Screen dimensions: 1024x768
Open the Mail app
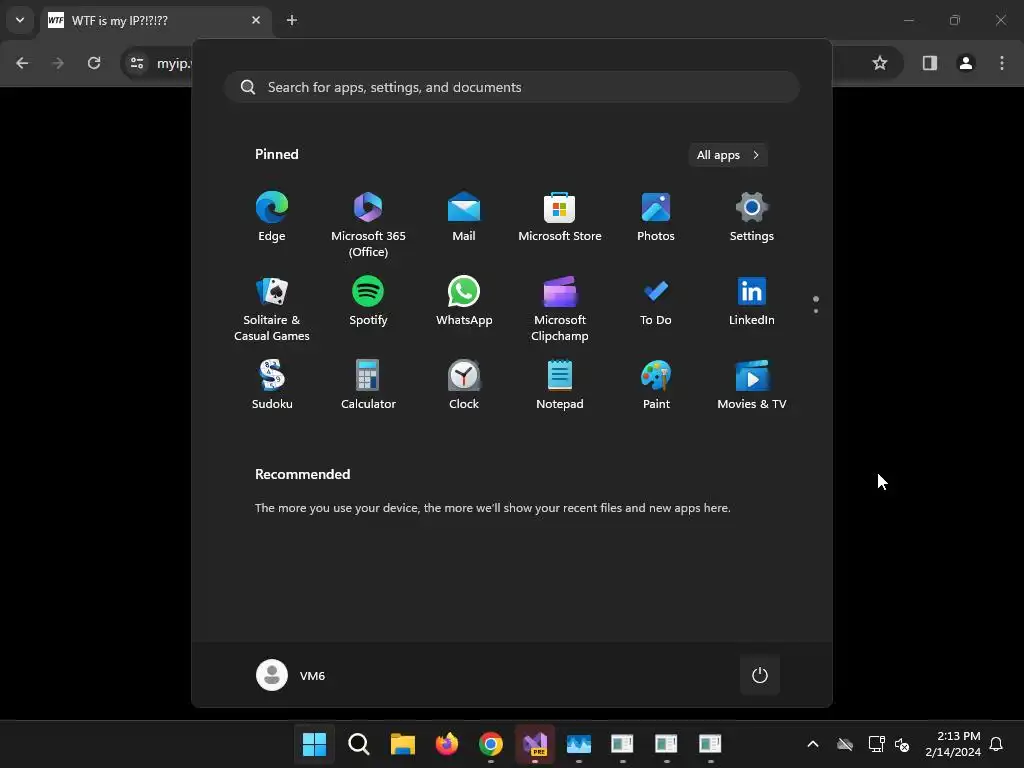point(464,217)
